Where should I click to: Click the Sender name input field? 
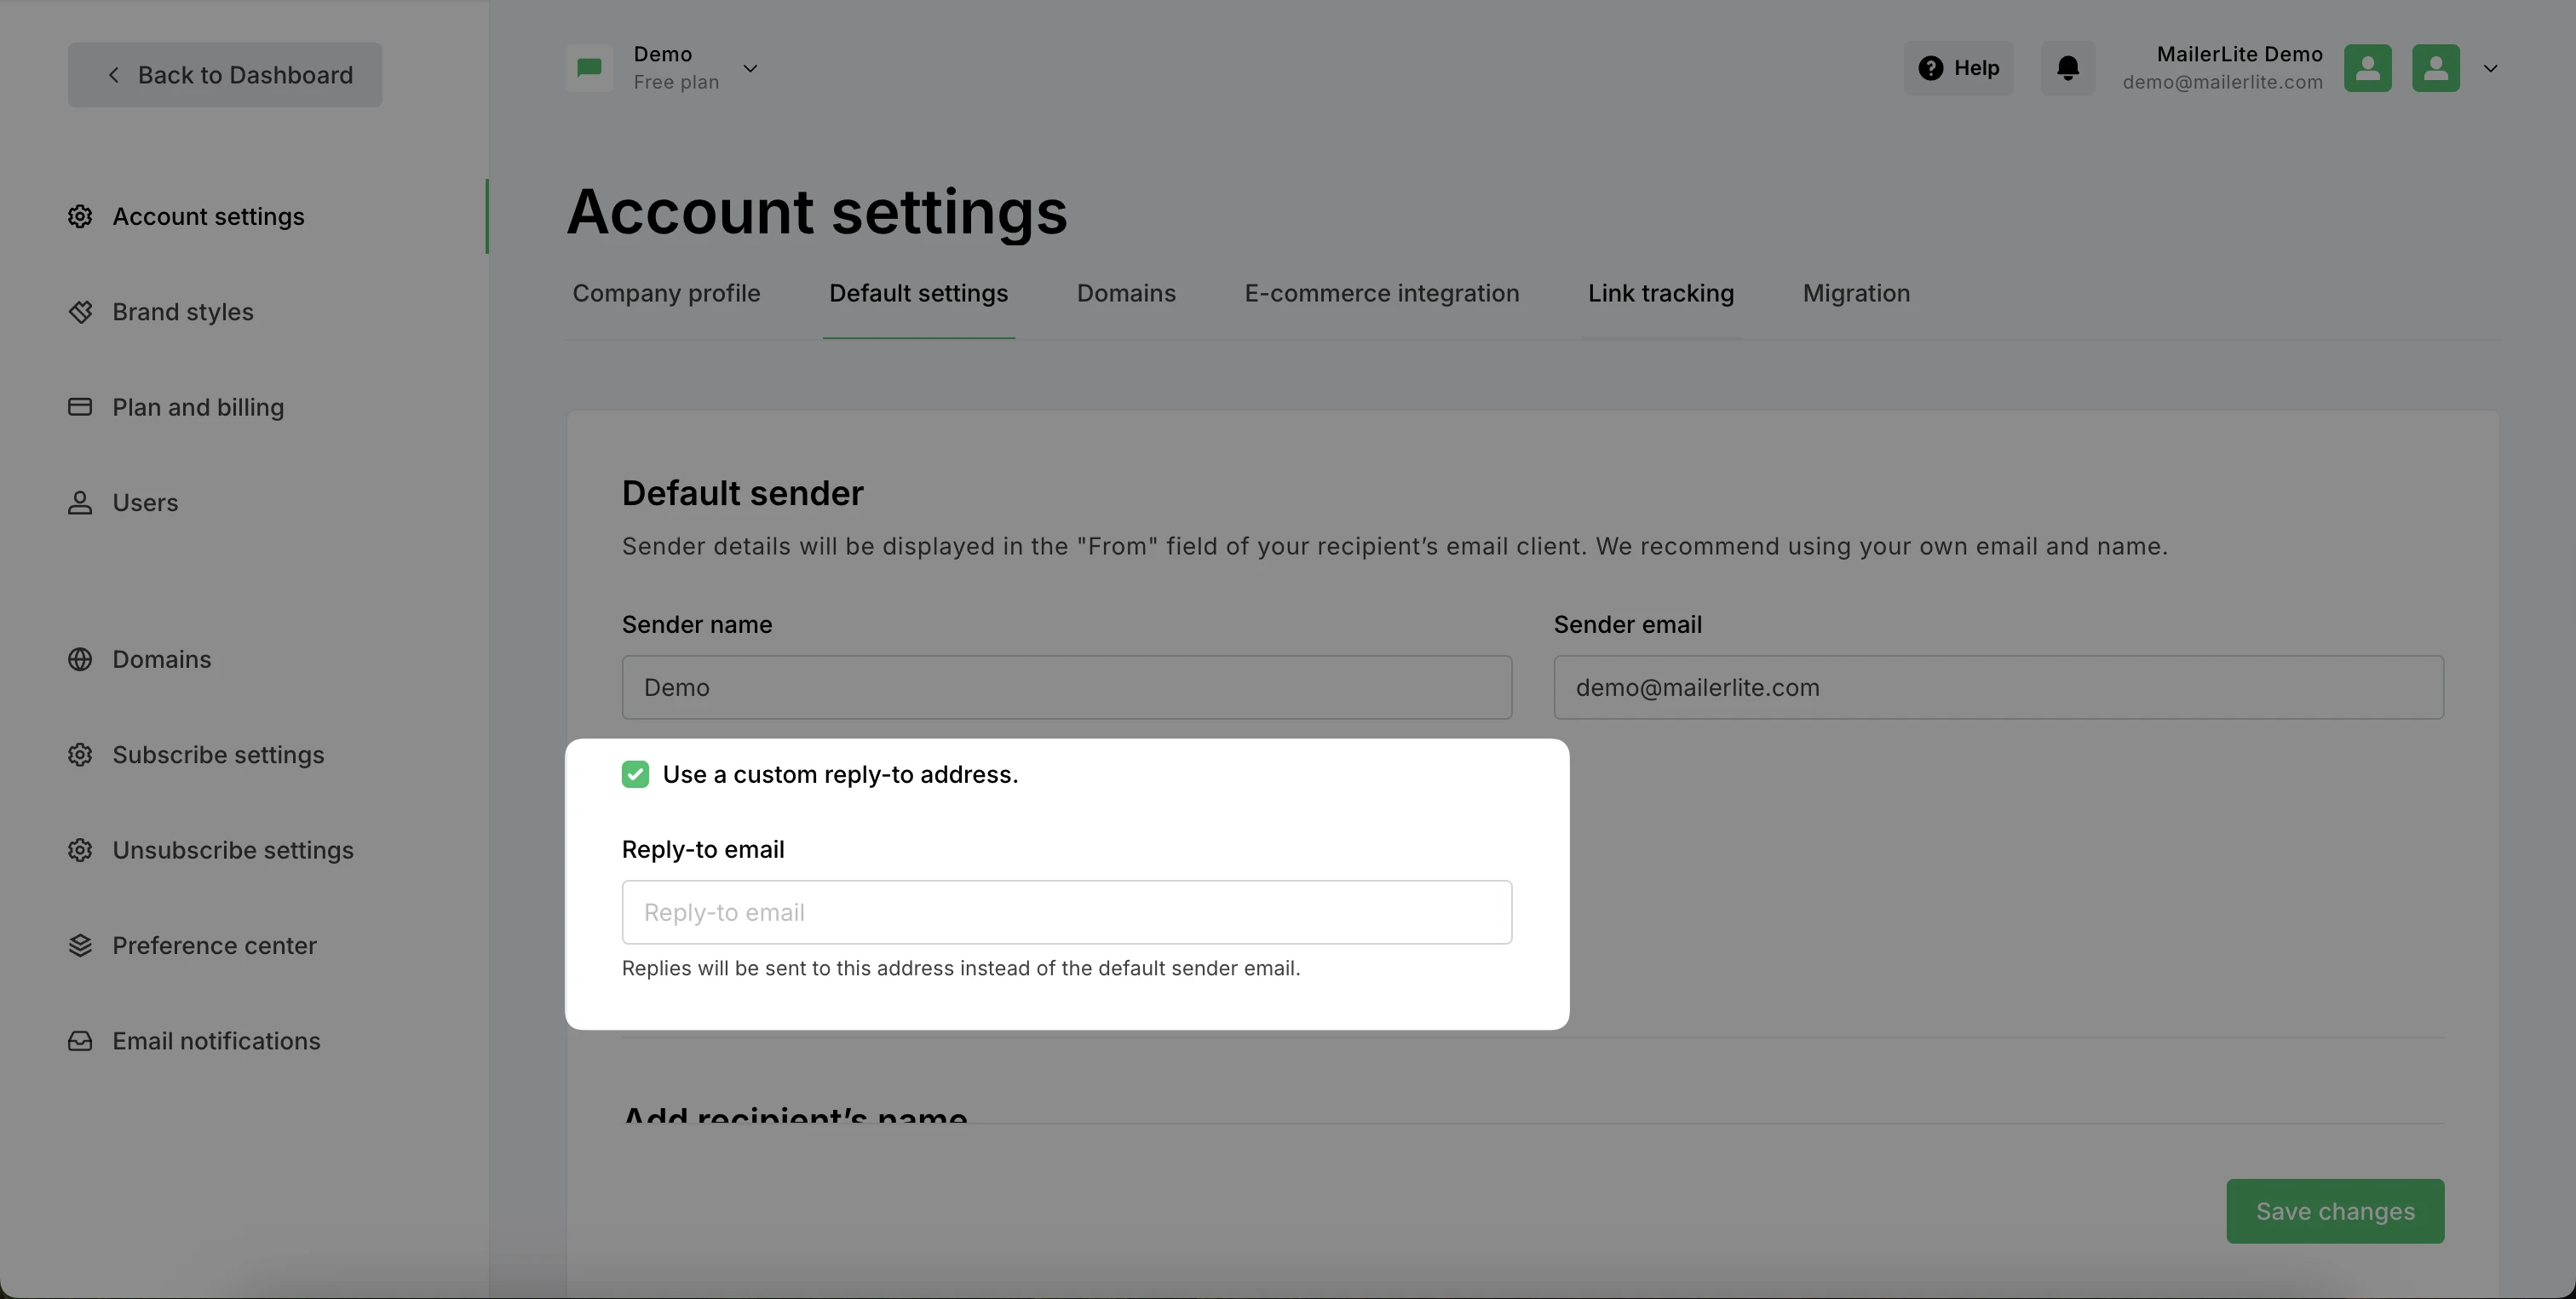coord(1067,687)
